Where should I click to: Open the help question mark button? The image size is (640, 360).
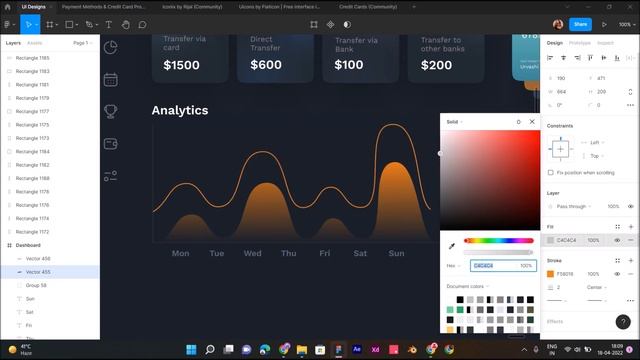pos(623,322)
